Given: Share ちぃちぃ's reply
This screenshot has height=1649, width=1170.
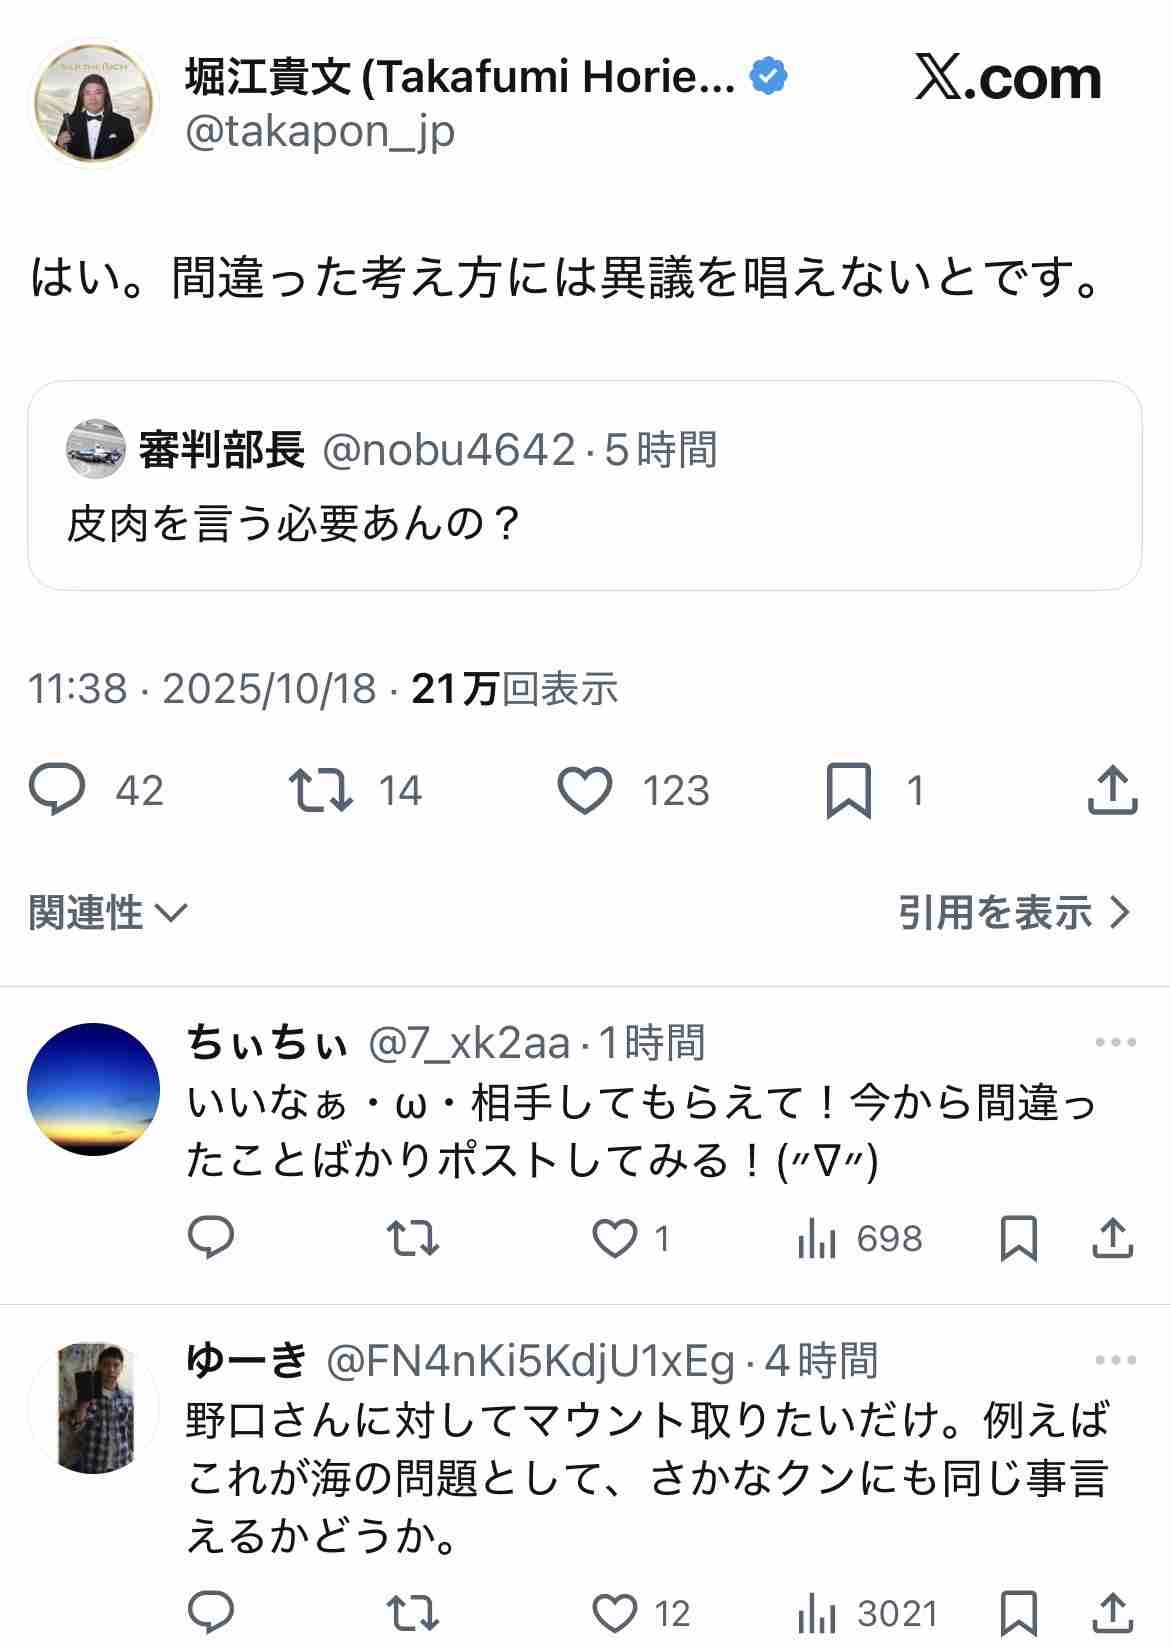Looking at the screenshot, I should [x=1111, y=1239].
